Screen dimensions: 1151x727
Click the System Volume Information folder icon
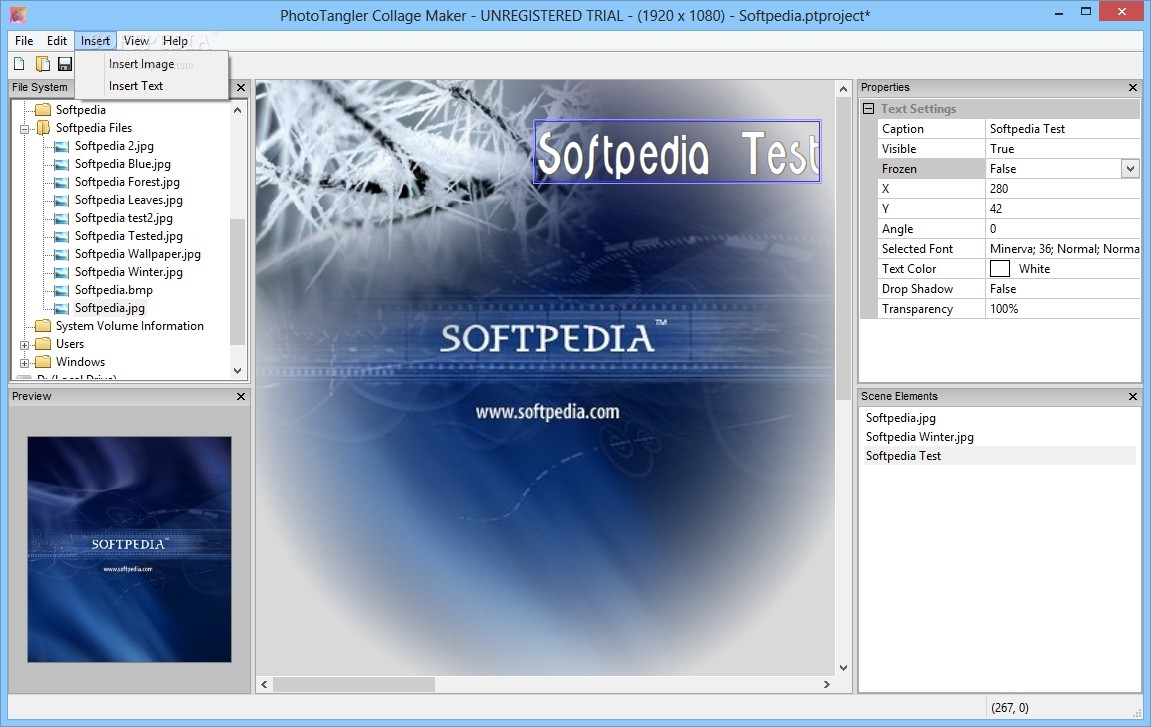pos(43,326)
